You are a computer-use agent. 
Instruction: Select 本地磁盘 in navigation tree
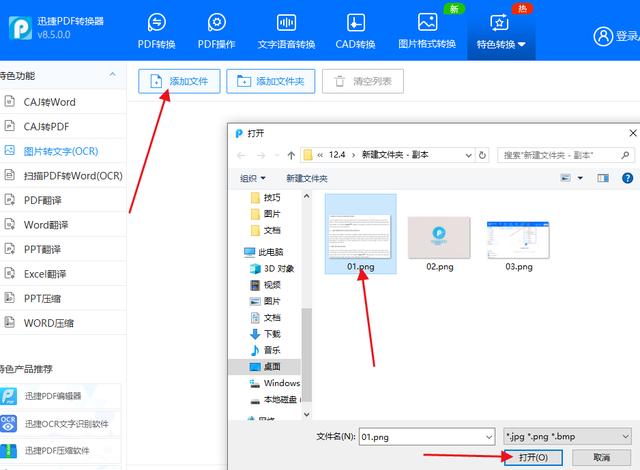coord(275,400)
